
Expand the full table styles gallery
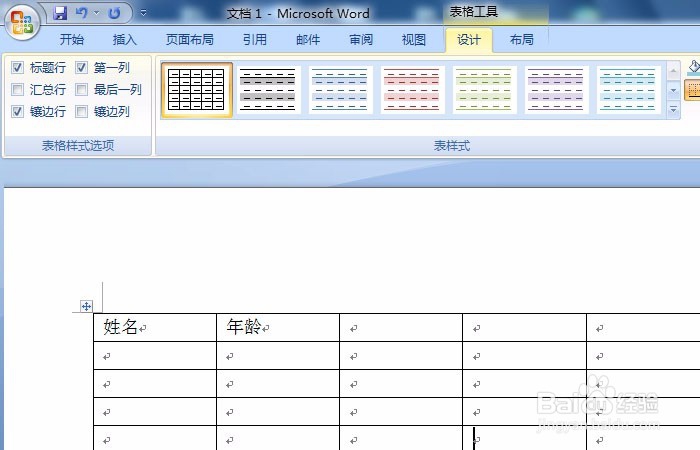click(x=673, y=109)
